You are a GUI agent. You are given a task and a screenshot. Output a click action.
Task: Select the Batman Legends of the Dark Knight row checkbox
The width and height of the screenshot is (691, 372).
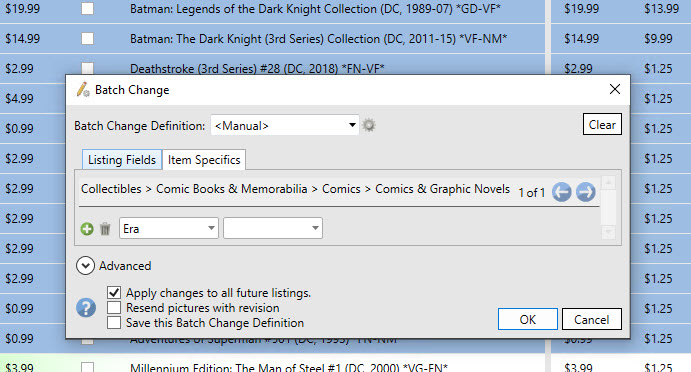[x=87, y=8]
